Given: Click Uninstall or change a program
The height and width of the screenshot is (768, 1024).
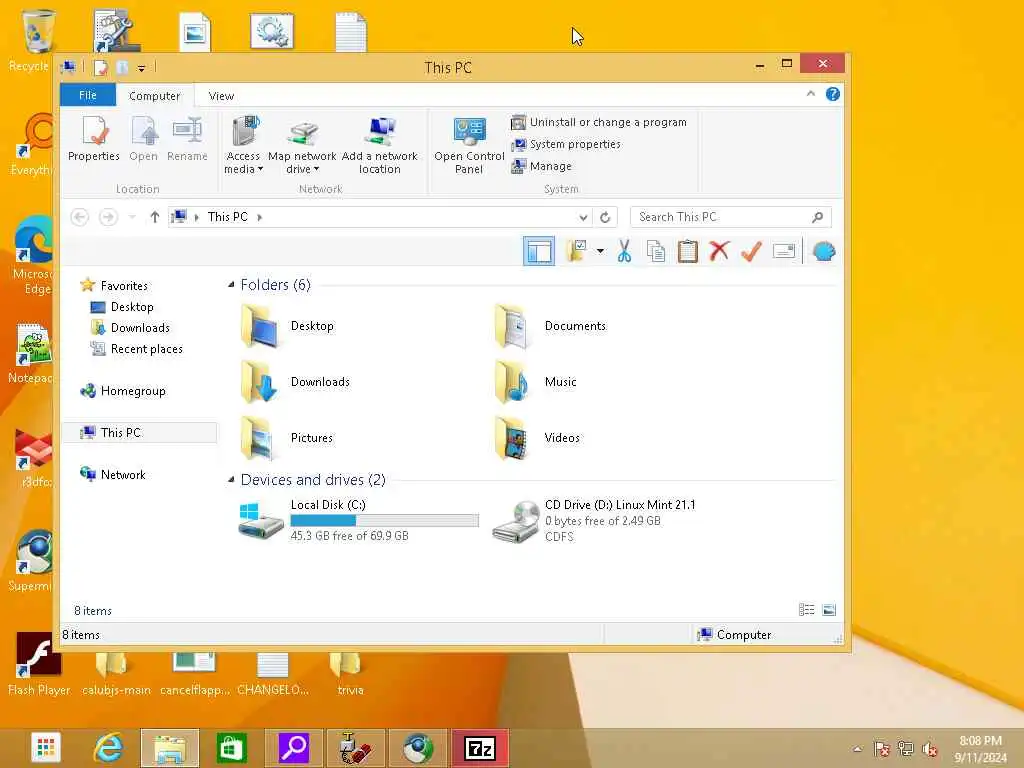Looking at the screenshot, I should point(599,122).
